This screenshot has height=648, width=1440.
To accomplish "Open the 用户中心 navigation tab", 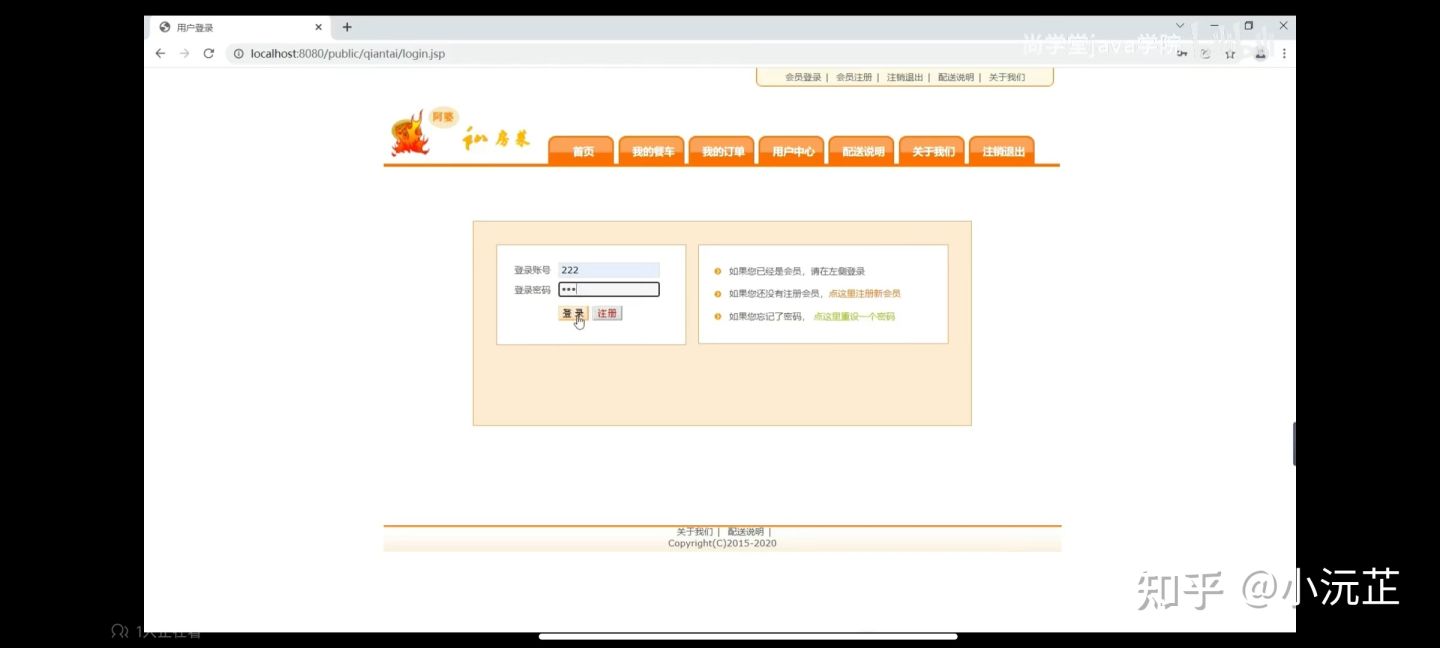I will coord(792,151).
